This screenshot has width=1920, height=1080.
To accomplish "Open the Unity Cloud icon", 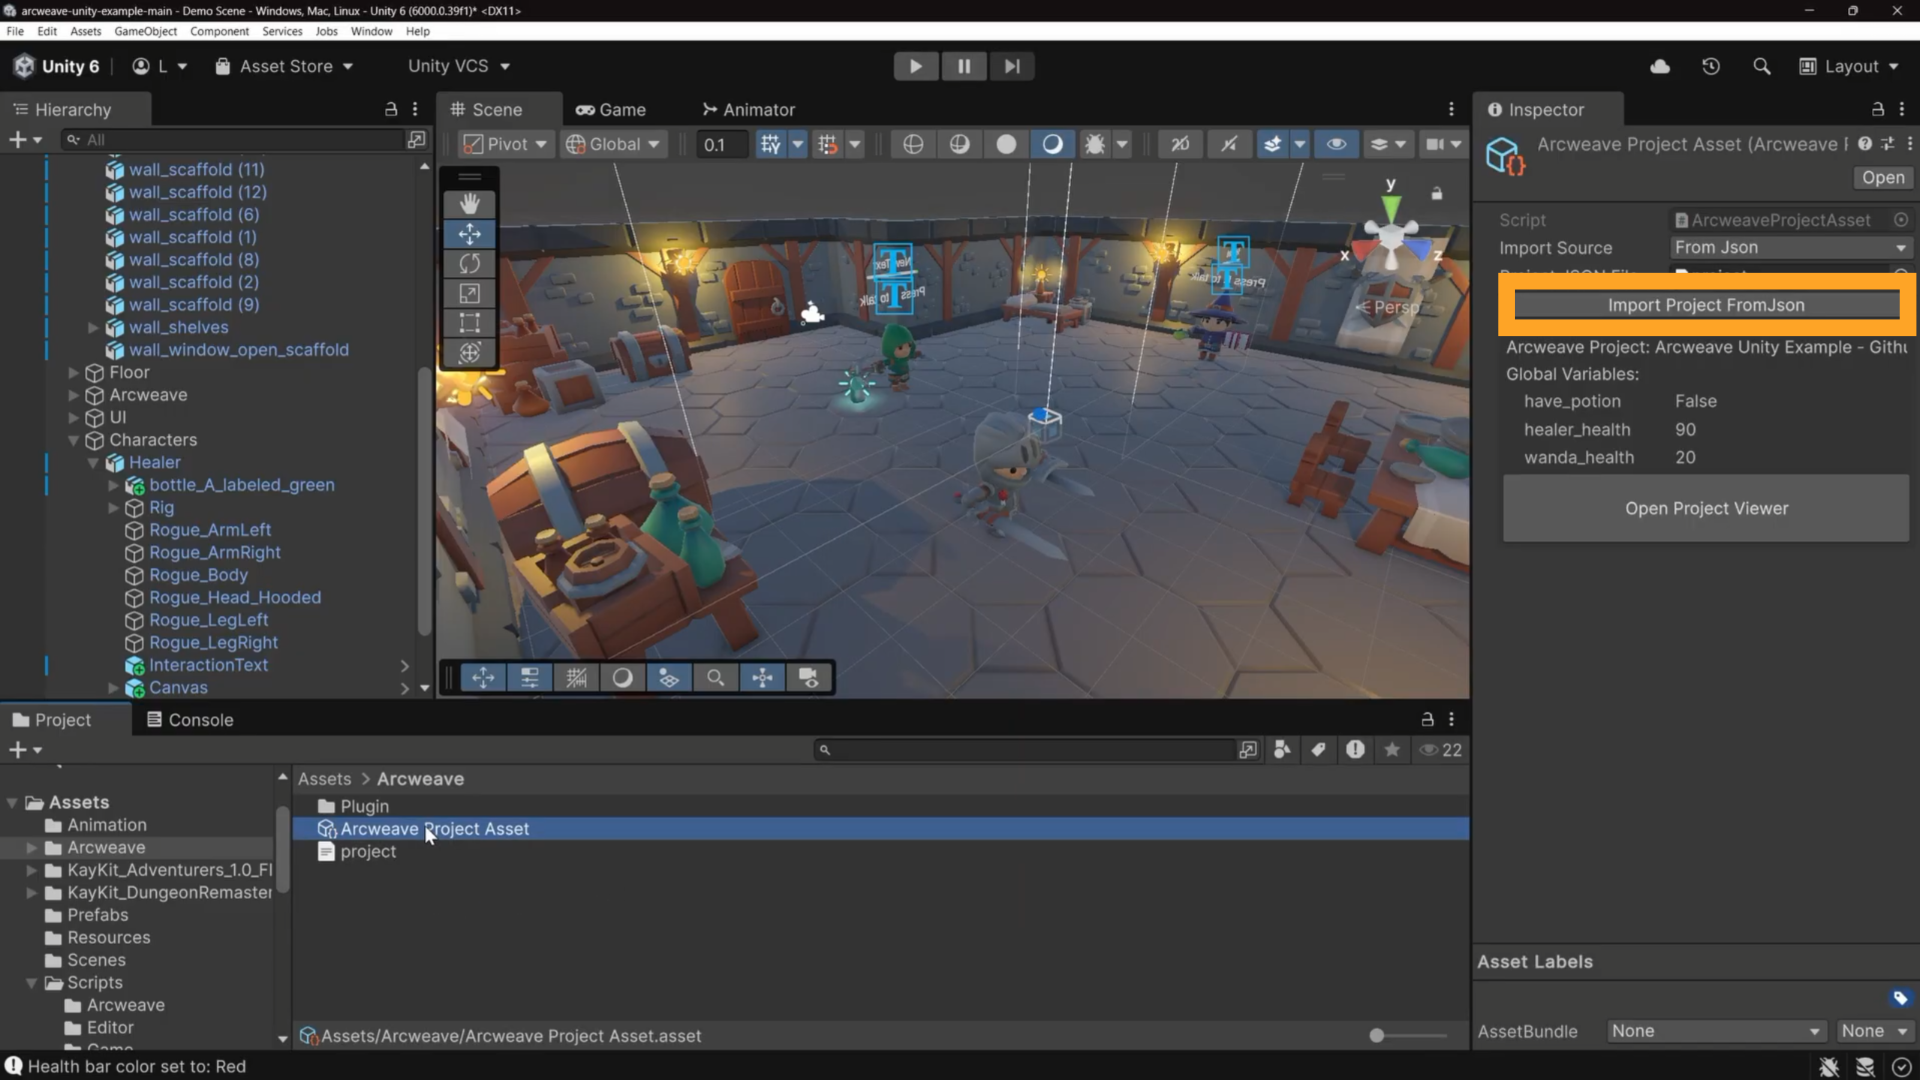I will tap(1660, 66).
